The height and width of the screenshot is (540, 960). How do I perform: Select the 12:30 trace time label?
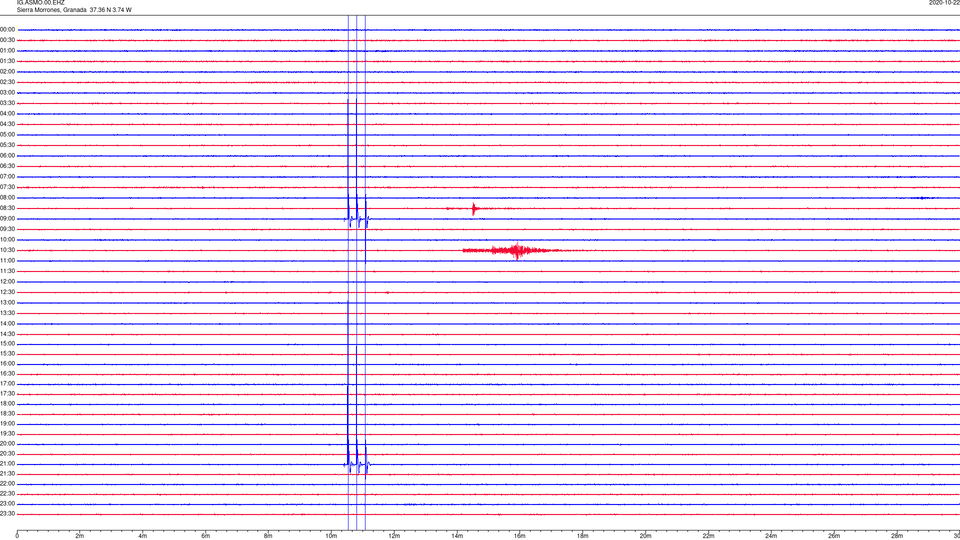pos(7,292)
